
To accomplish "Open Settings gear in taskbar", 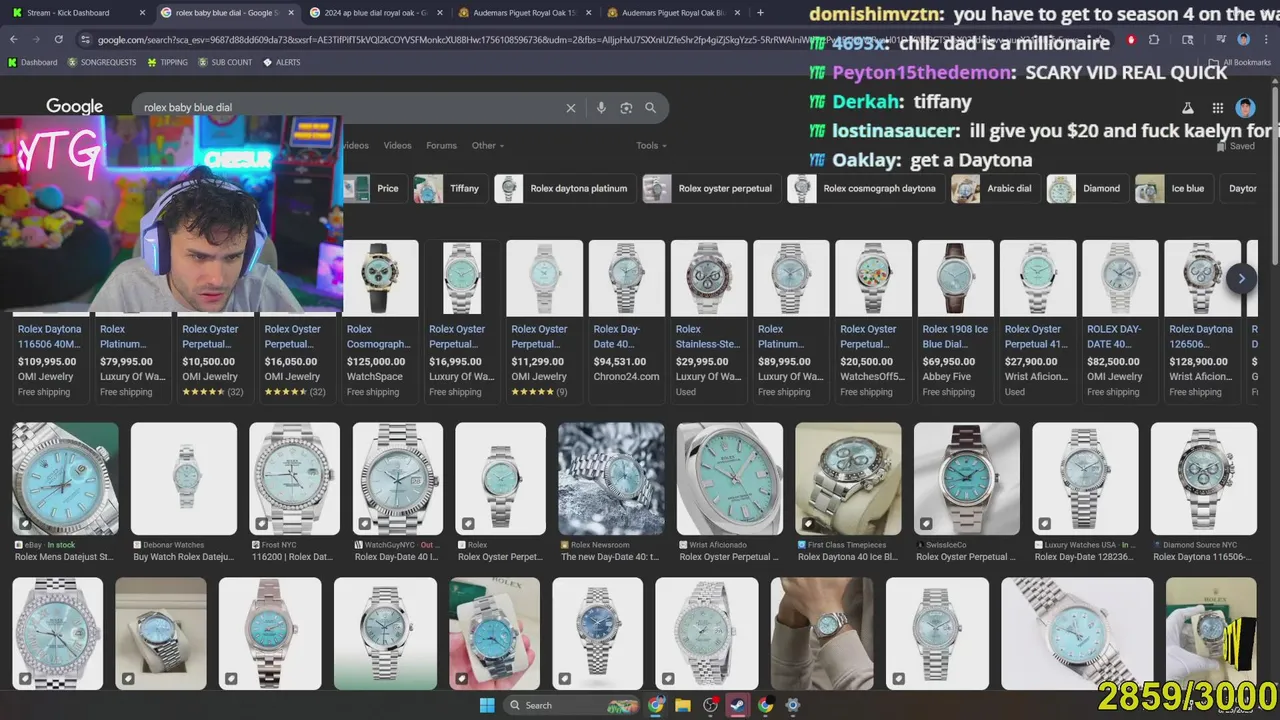I will pyautogui.click(x=793, y=705).
